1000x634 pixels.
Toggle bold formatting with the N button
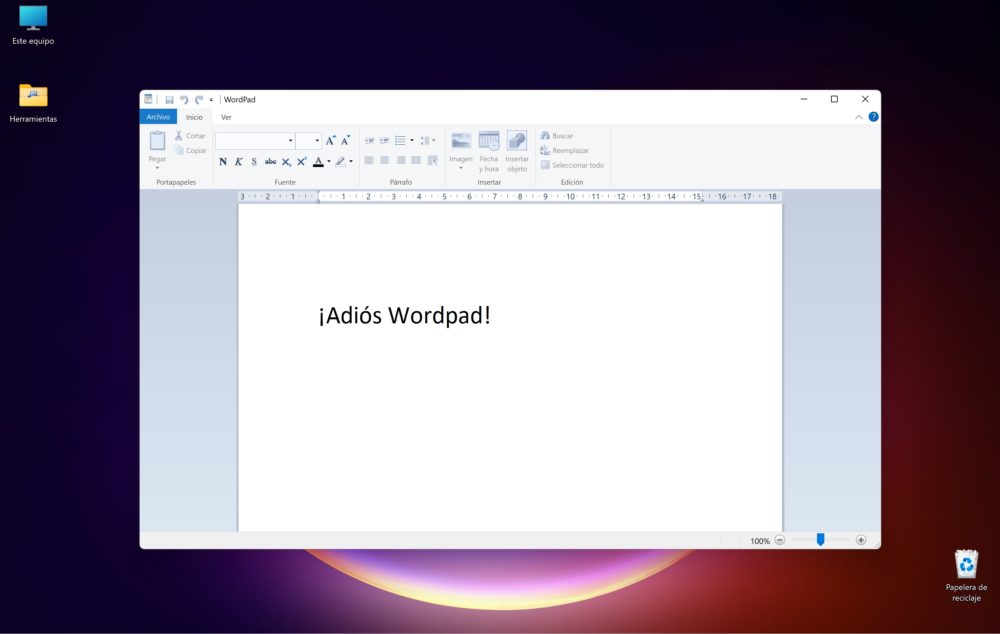pyautogui.click(x=223, y=161)
